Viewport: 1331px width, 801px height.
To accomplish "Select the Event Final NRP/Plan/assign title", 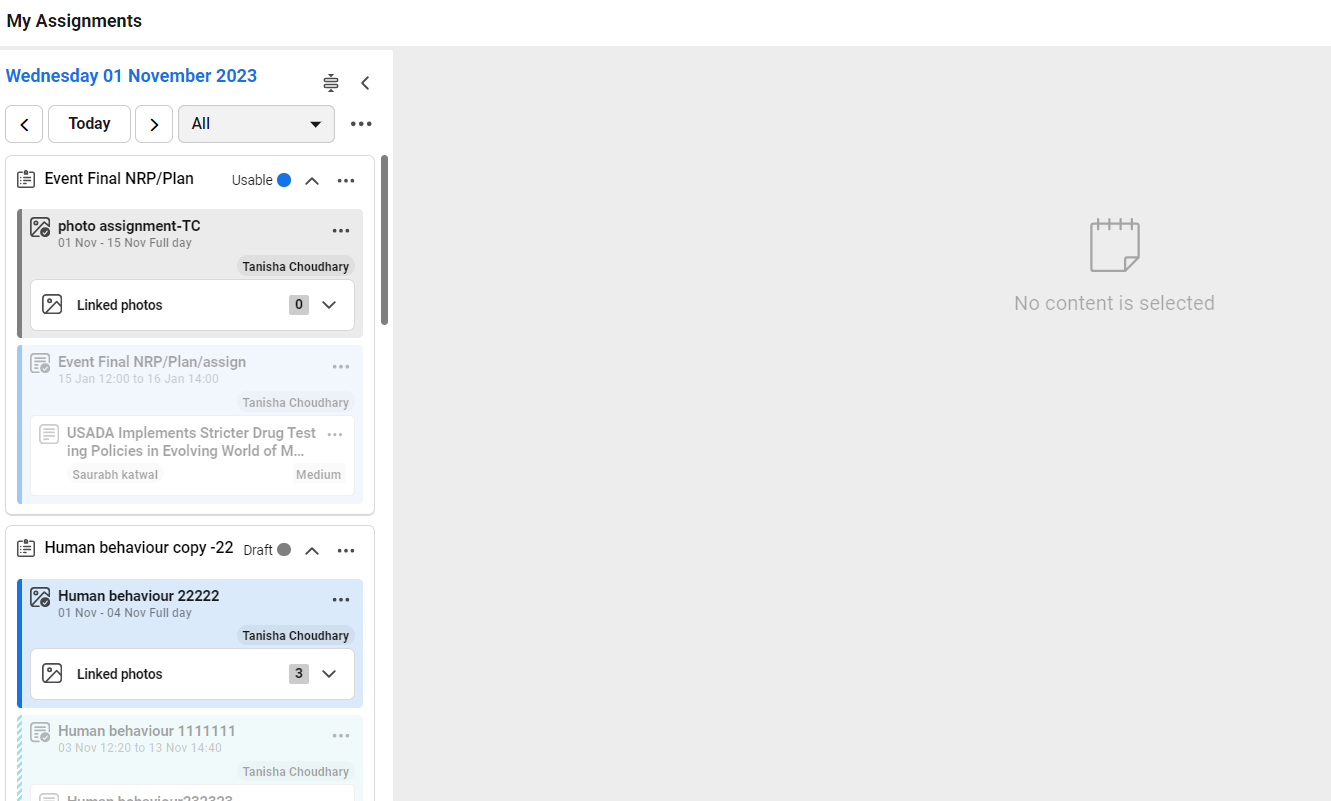I will coord(152,362).
